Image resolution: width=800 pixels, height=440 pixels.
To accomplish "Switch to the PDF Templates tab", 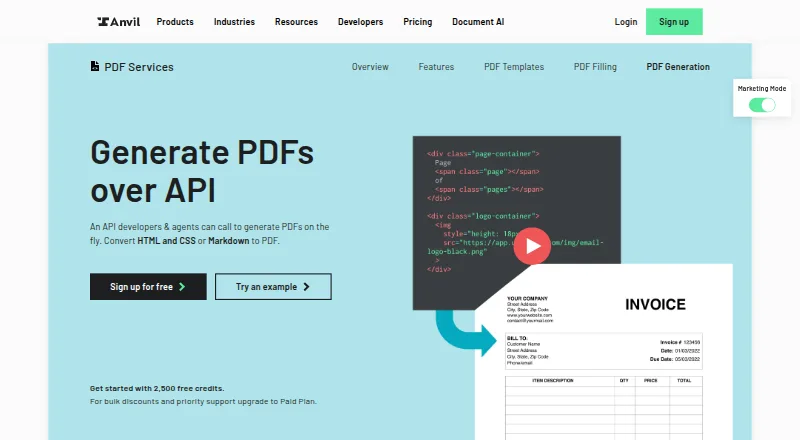I will [x=514, y=66].
